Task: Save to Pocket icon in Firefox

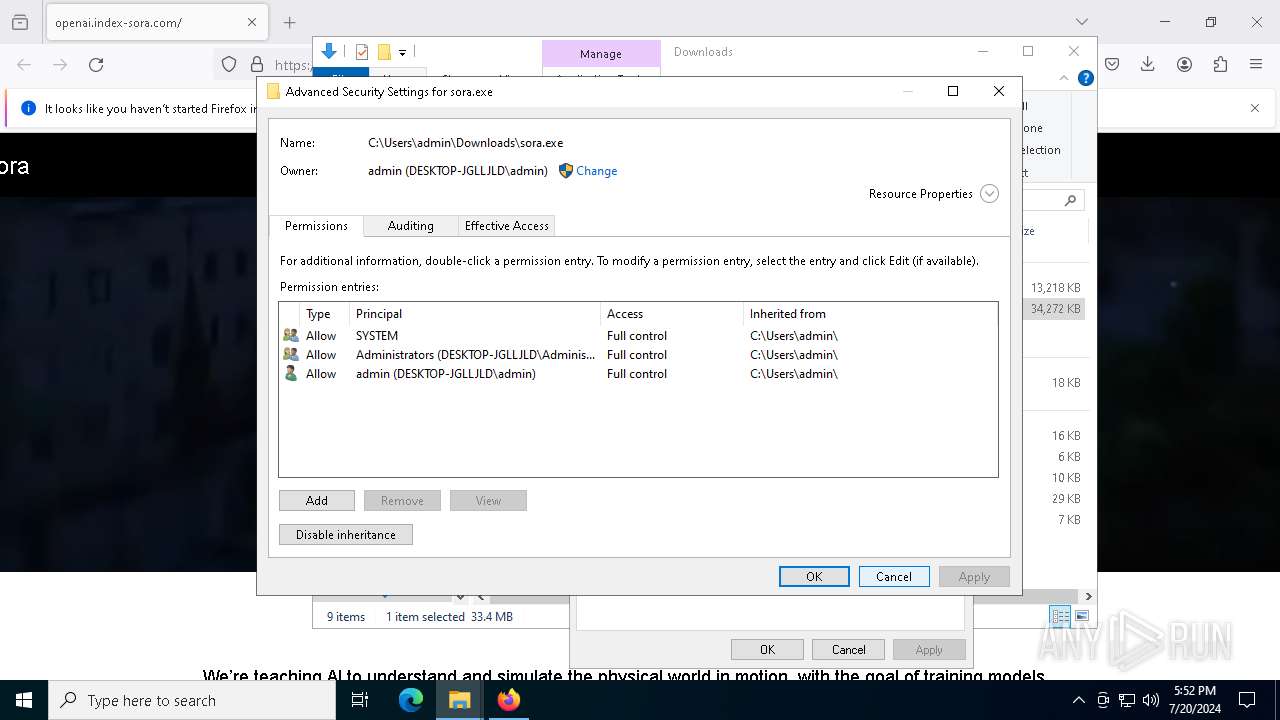Action: (x=1112, y=64)
